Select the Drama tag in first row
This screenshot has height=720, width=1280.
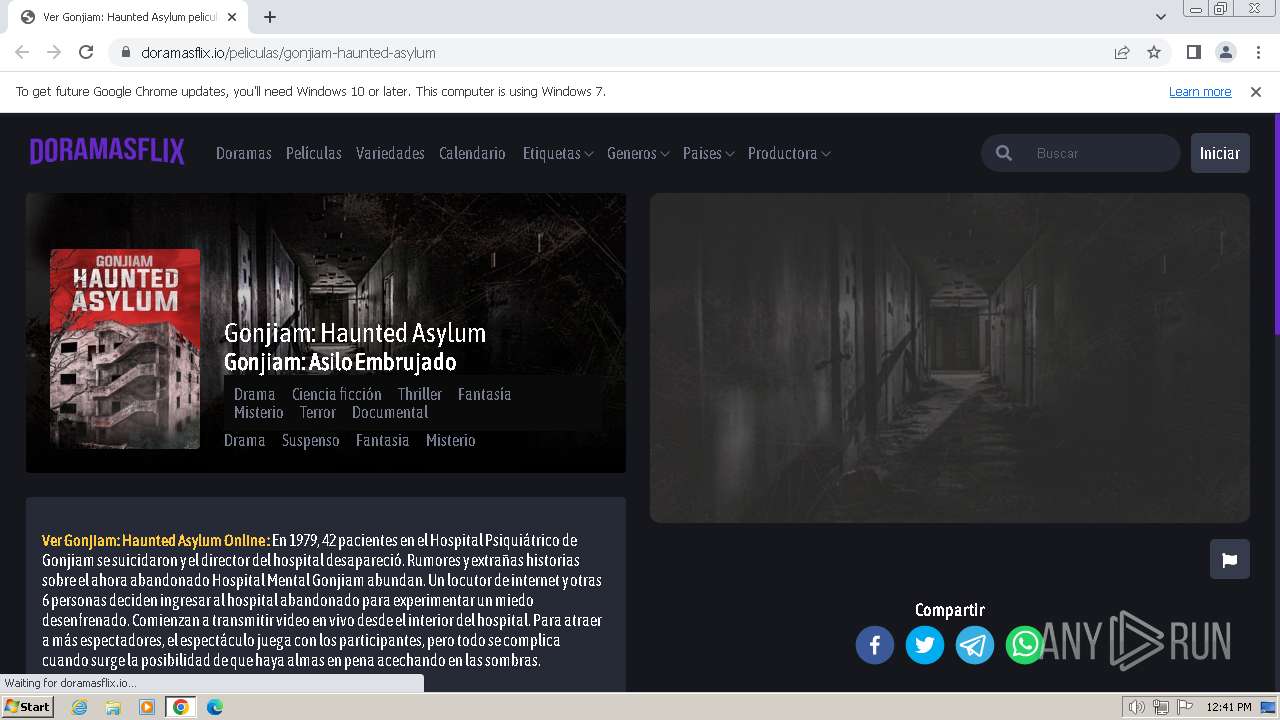(x=254, y=394)
